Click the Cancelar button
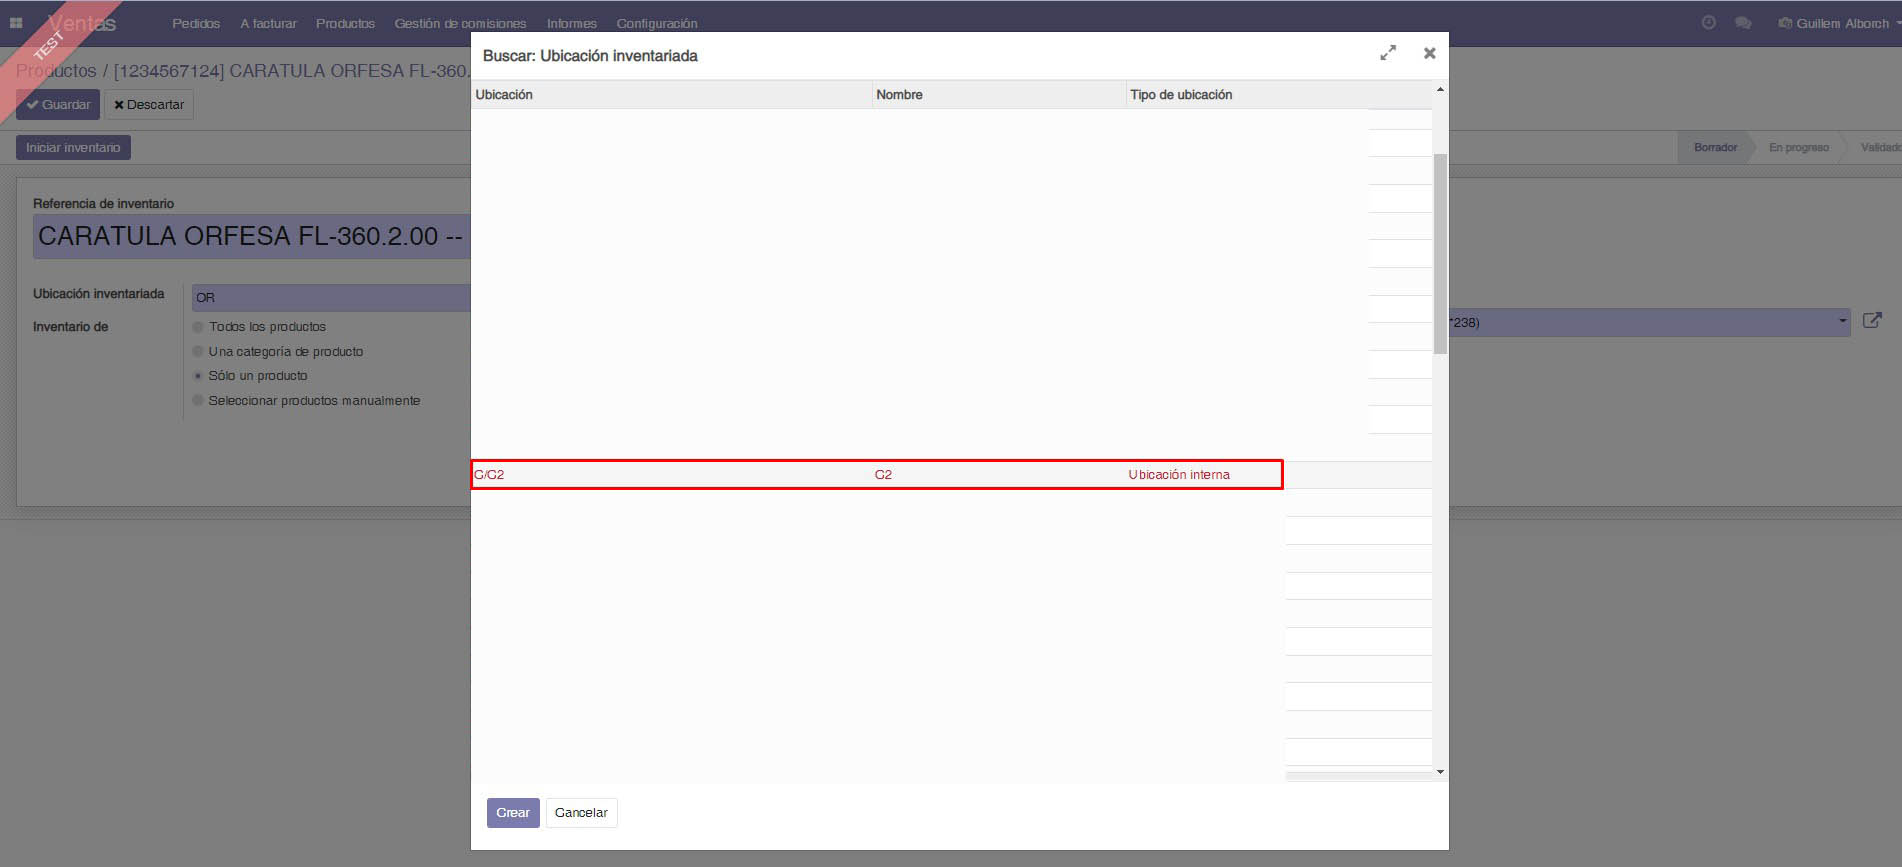The image size is (1902, 867). click(581, 813)
